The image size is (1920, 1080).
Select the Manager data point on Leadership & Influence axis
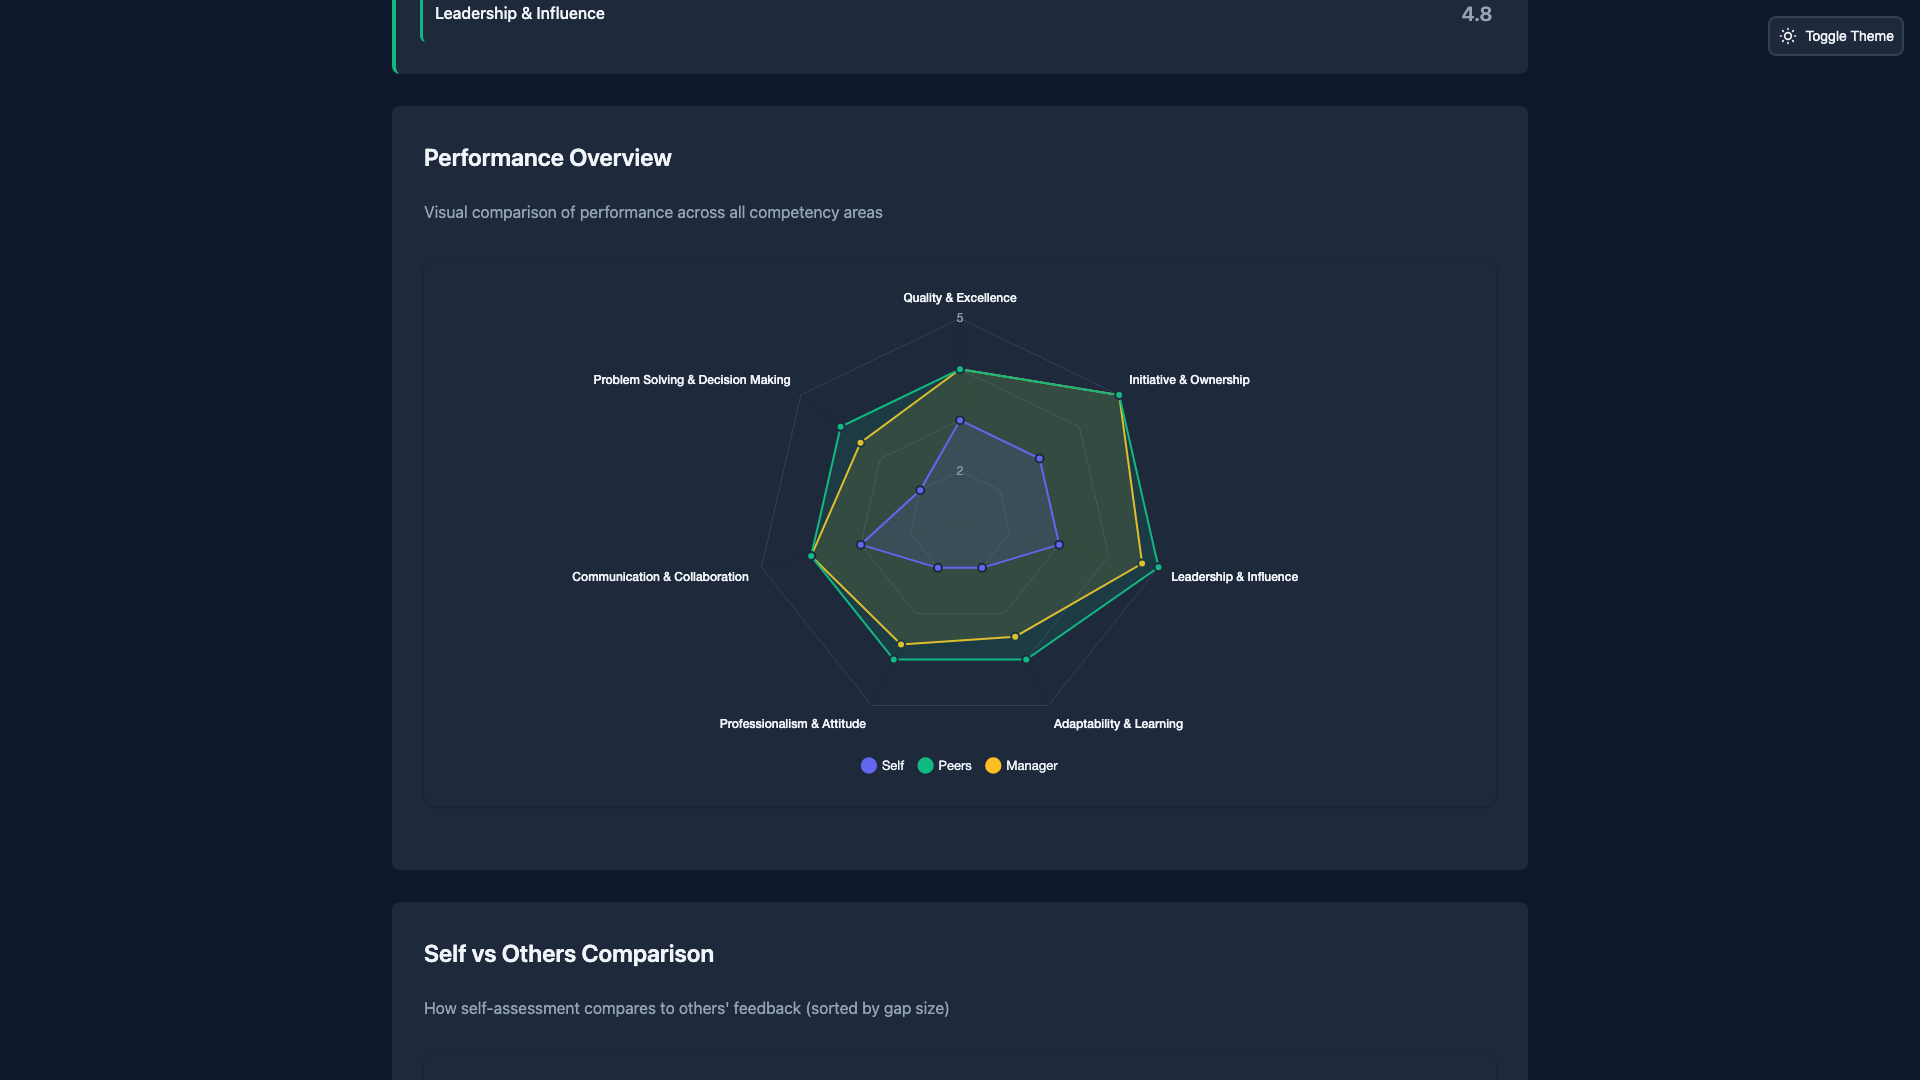(x=1142, y=563)
